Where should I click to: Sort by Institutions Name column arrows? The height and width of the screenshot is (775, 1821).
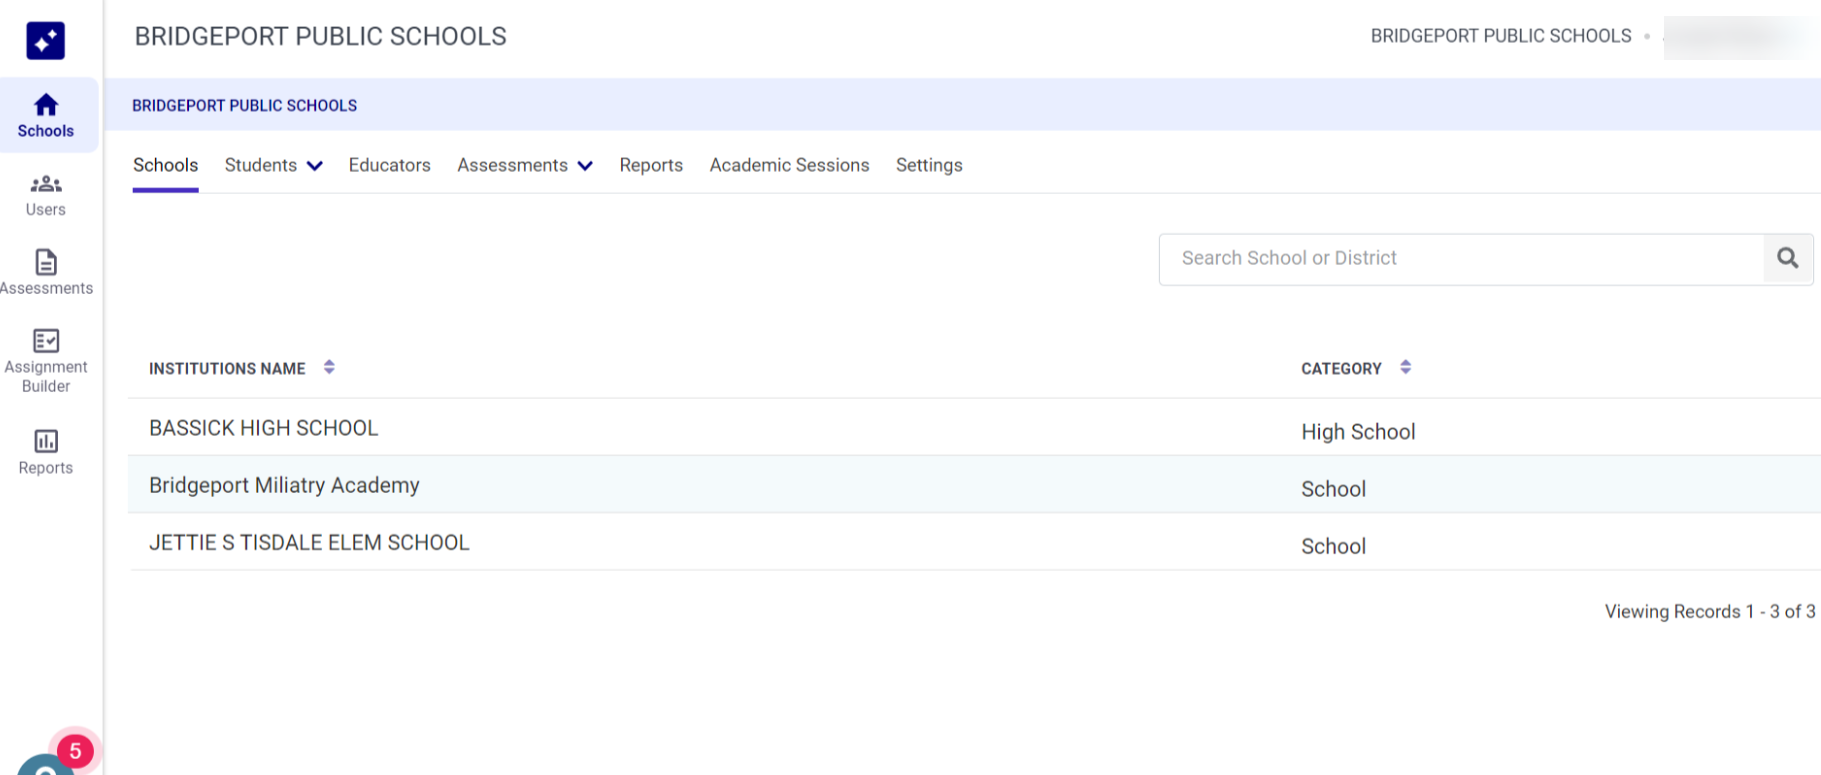click(x=329, y=368)
